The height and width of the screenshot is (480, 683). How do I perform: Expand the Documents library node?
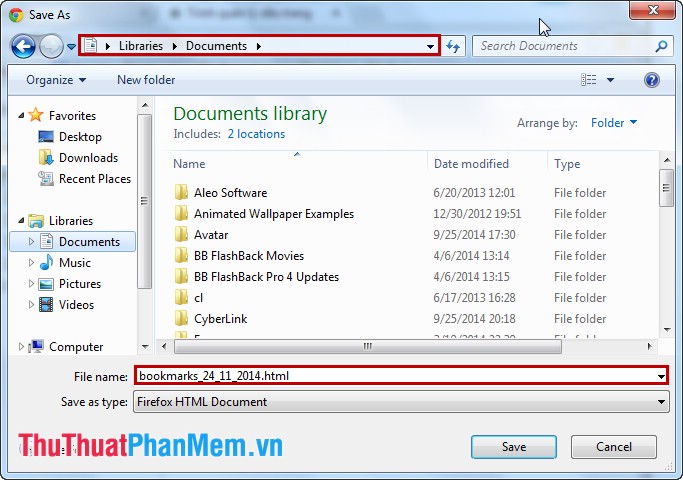click(31, 241)
